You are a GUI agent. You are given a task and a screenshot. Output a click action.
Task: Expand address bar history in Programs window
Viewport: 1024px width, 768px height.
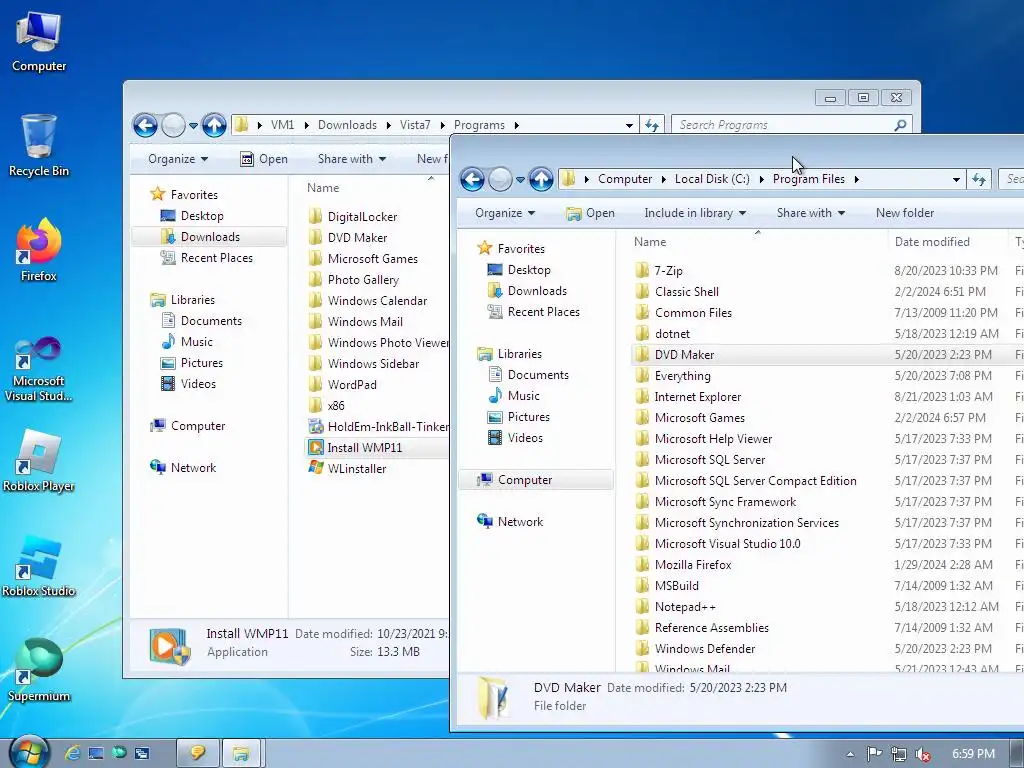click(x=629, y=125)
